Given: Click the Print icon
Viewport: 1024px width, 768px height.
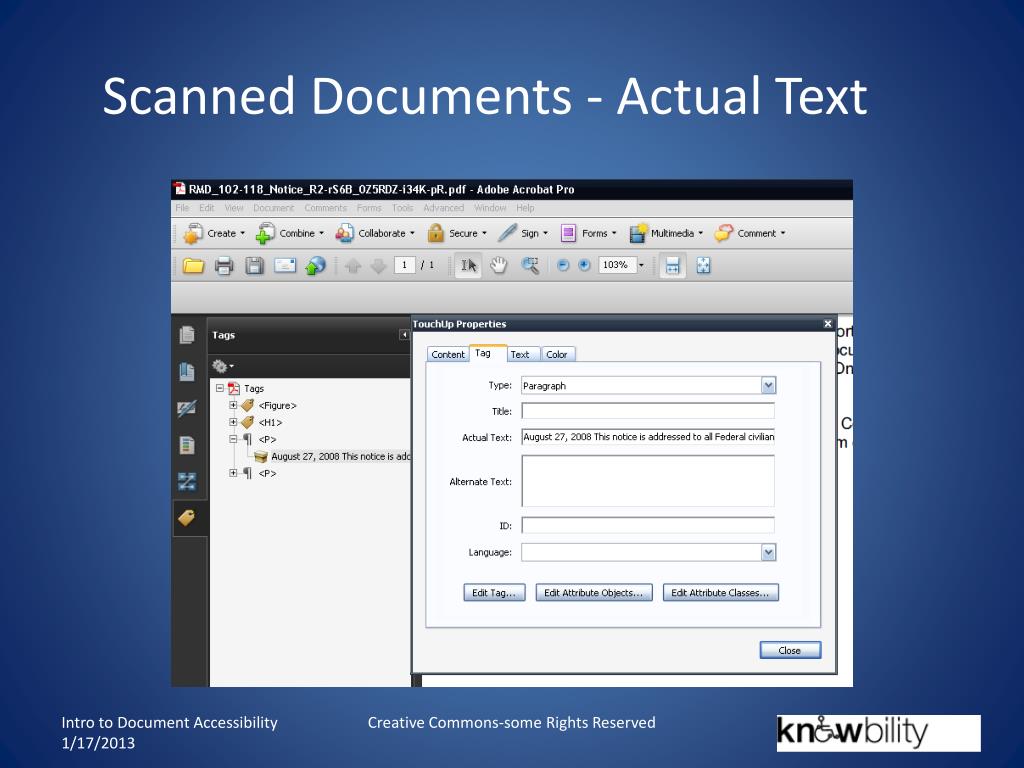Looking at the screenshot, I should point(224,266).
